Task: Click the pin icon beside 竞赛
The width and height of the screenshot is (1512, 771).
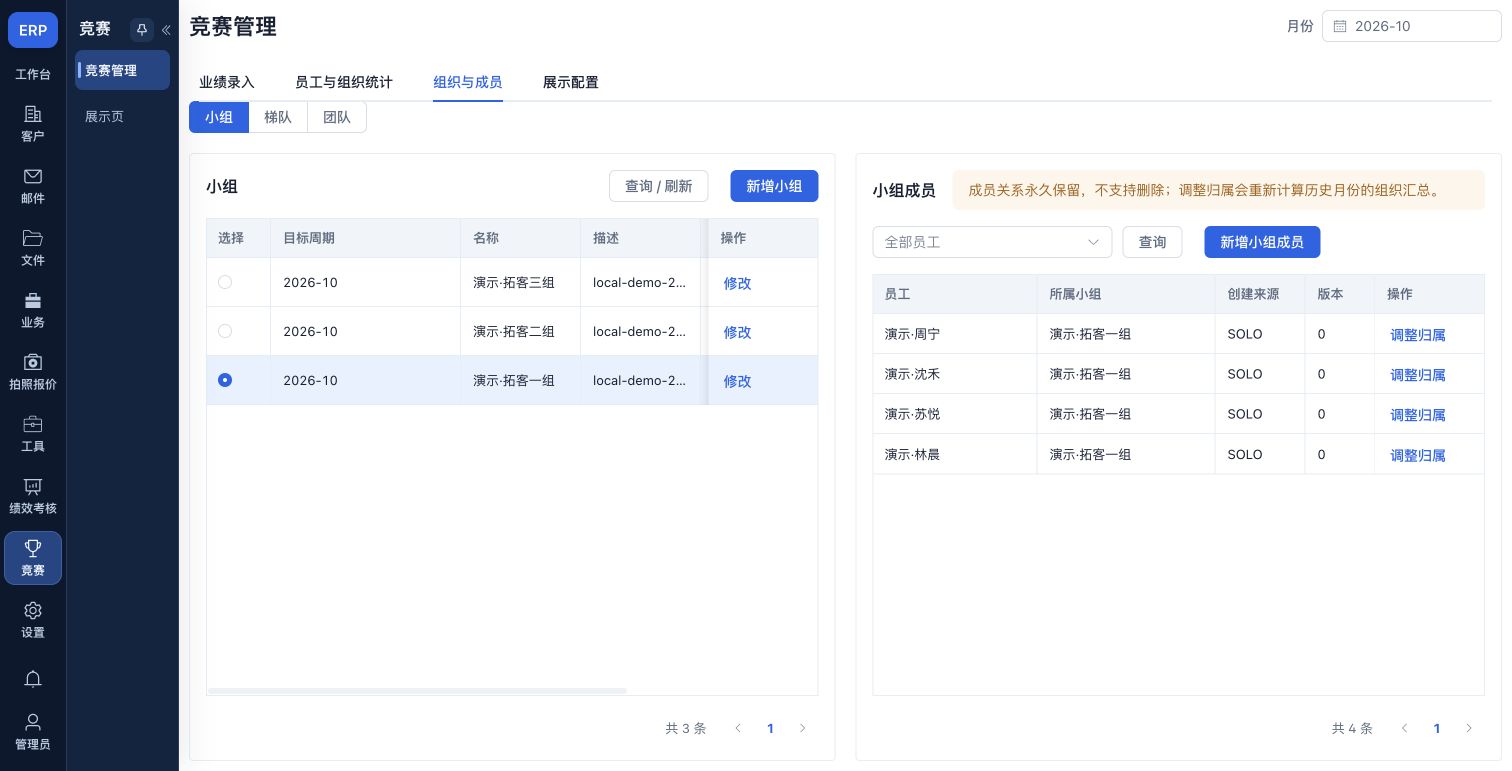Action: click(142, 30)
